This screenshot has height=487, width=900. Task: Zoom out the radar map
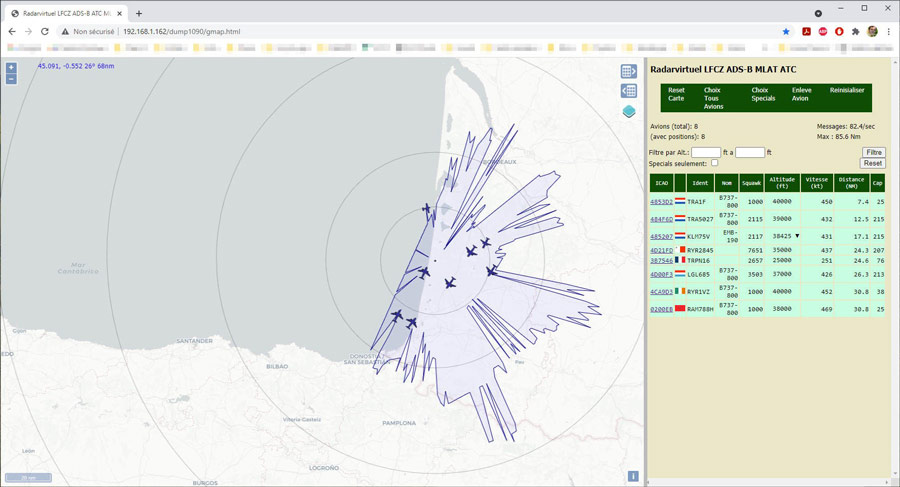coord(11,79)
